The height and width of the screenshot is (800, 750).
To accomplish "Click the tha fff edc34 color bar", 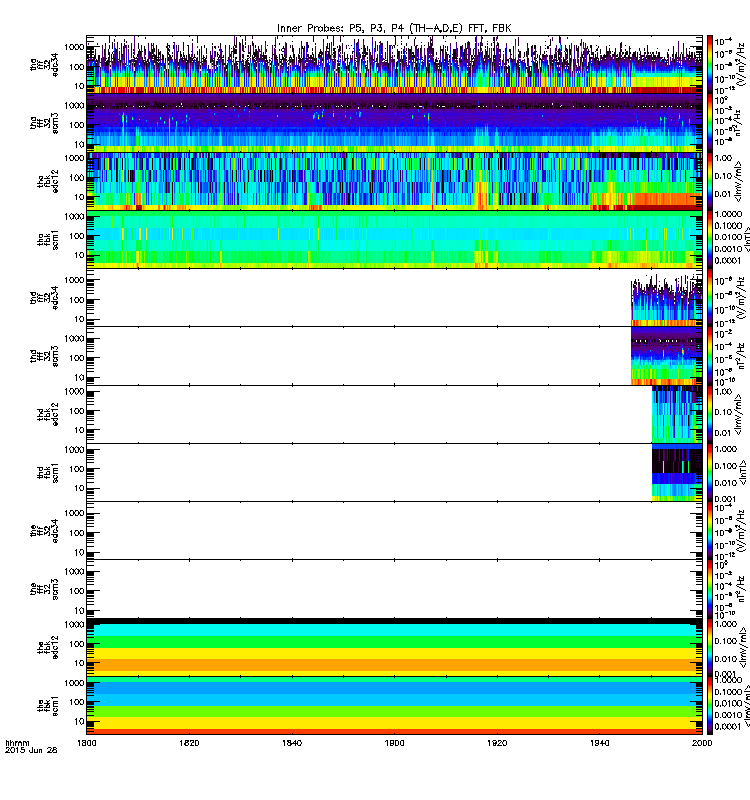I will (x=710, y=65).
